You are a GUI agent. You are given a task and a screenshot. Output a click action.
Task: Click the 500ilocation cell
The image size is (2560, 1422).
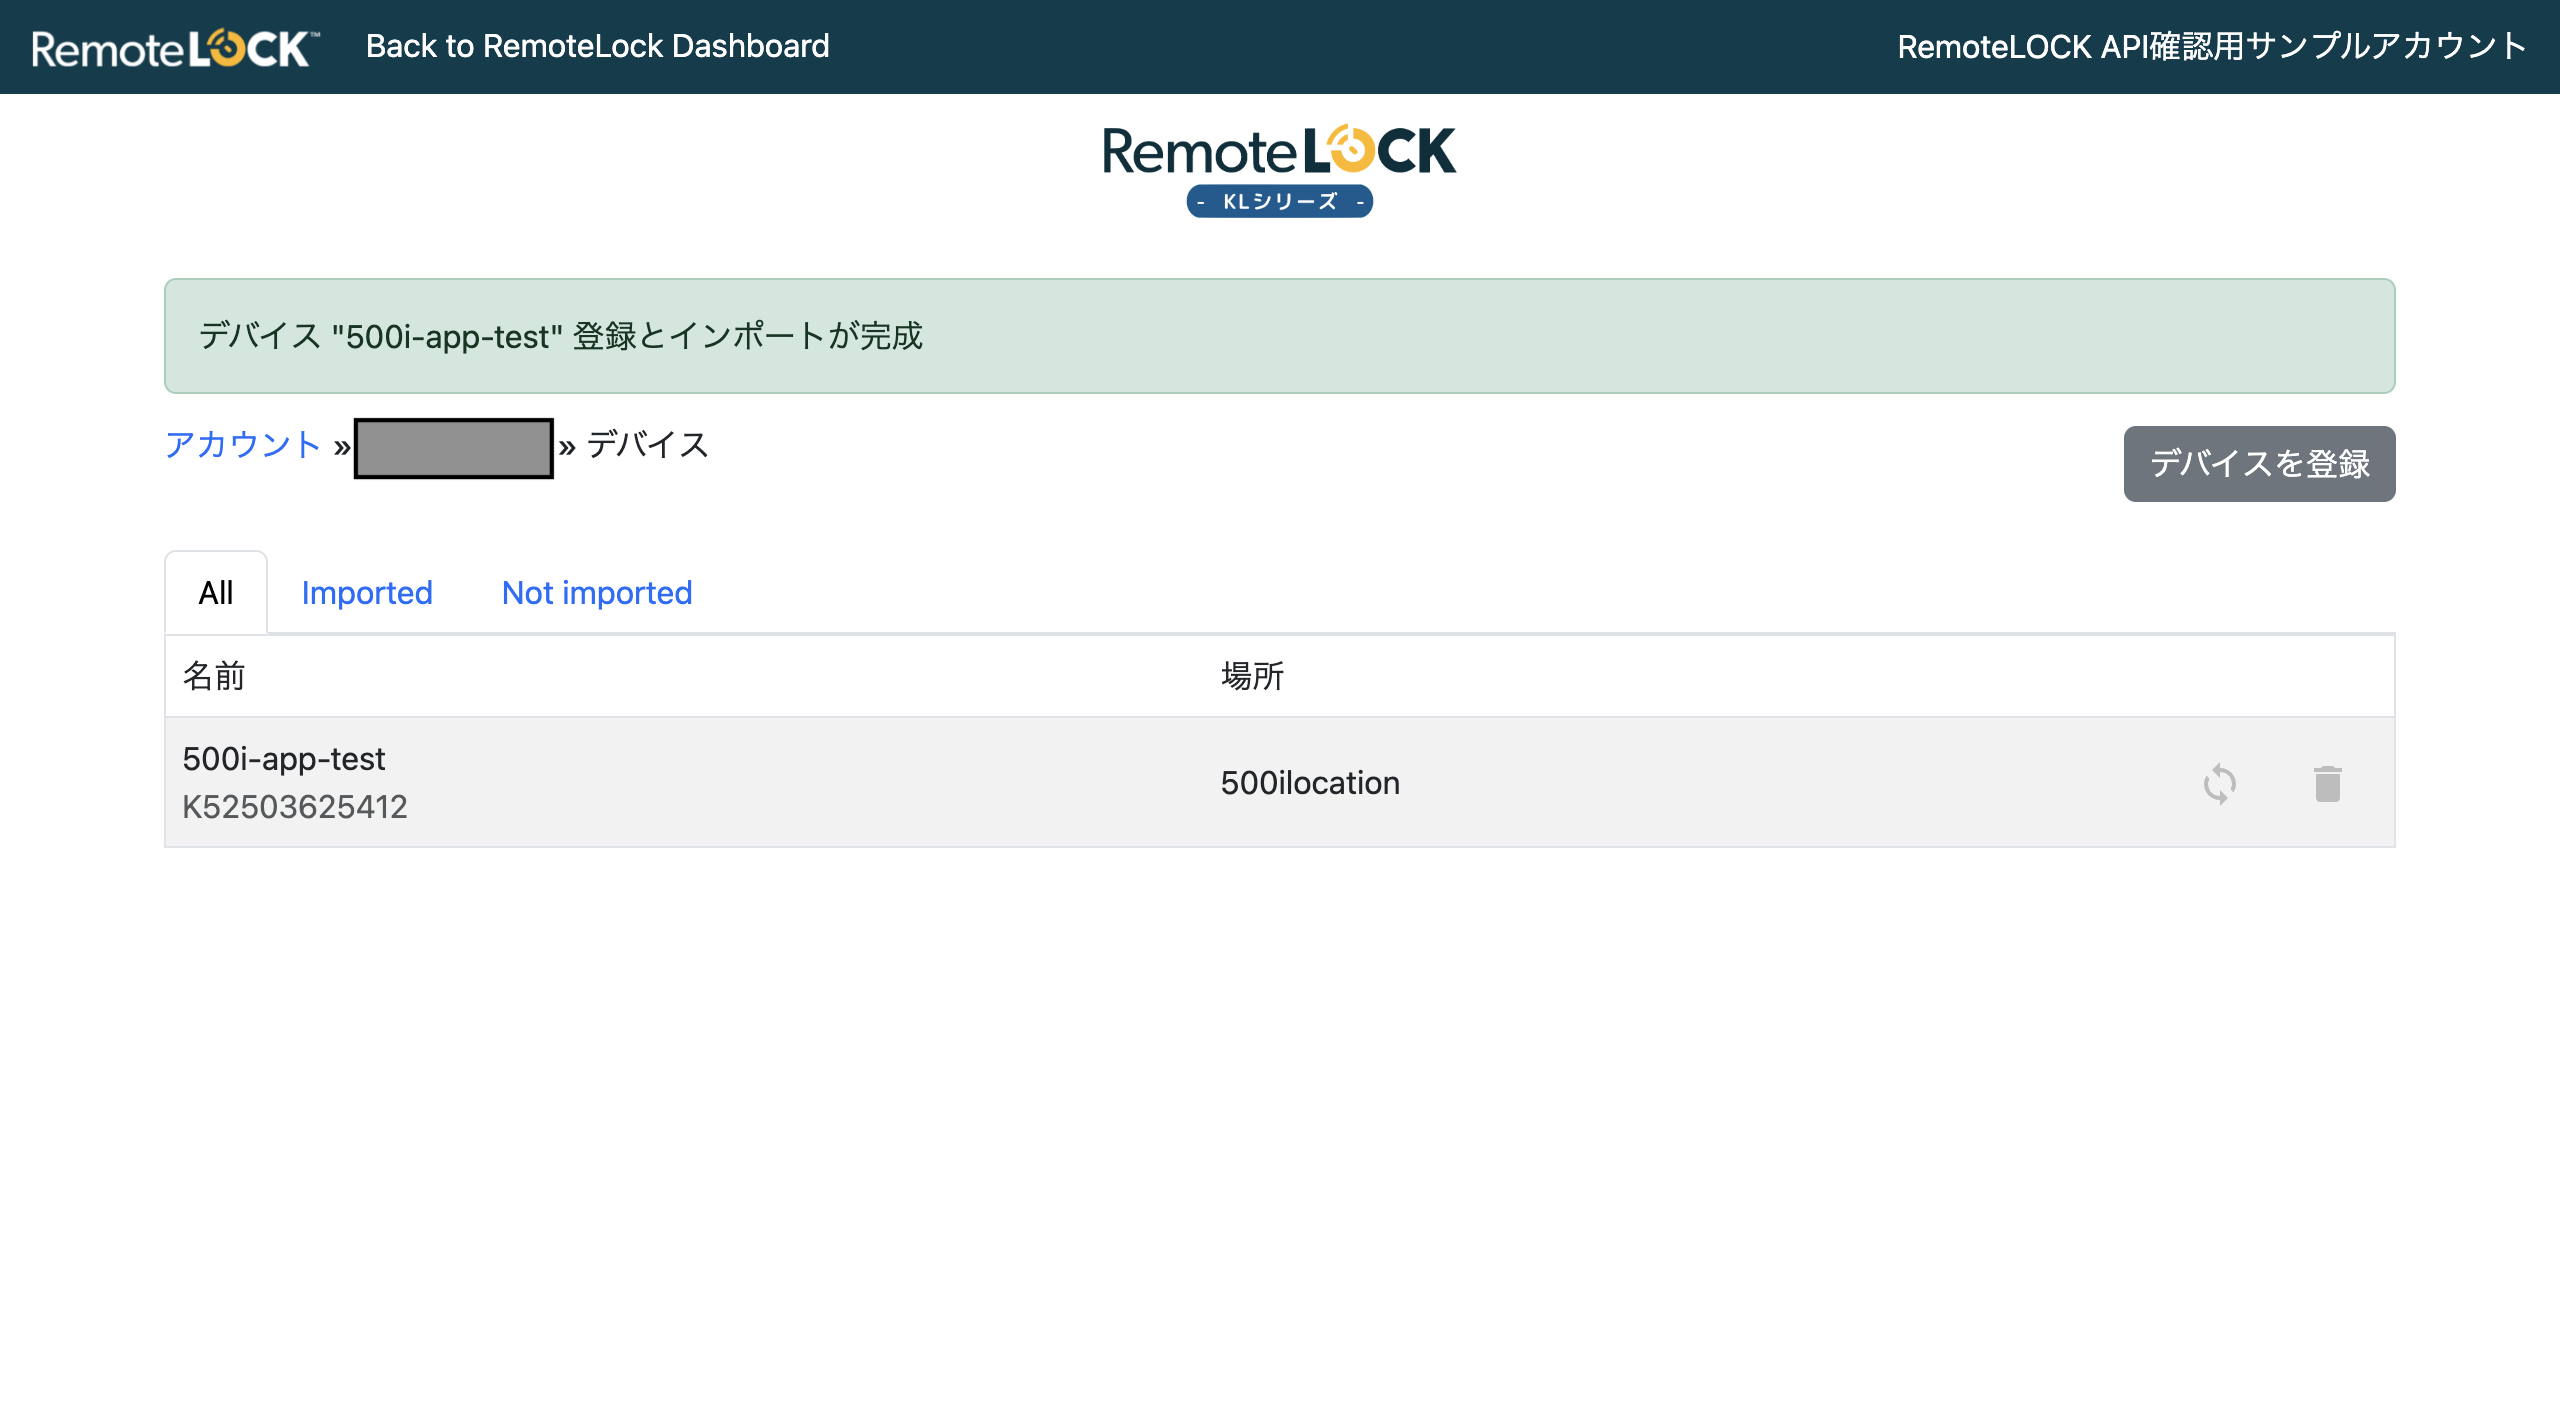click(x=1310, y=782)
